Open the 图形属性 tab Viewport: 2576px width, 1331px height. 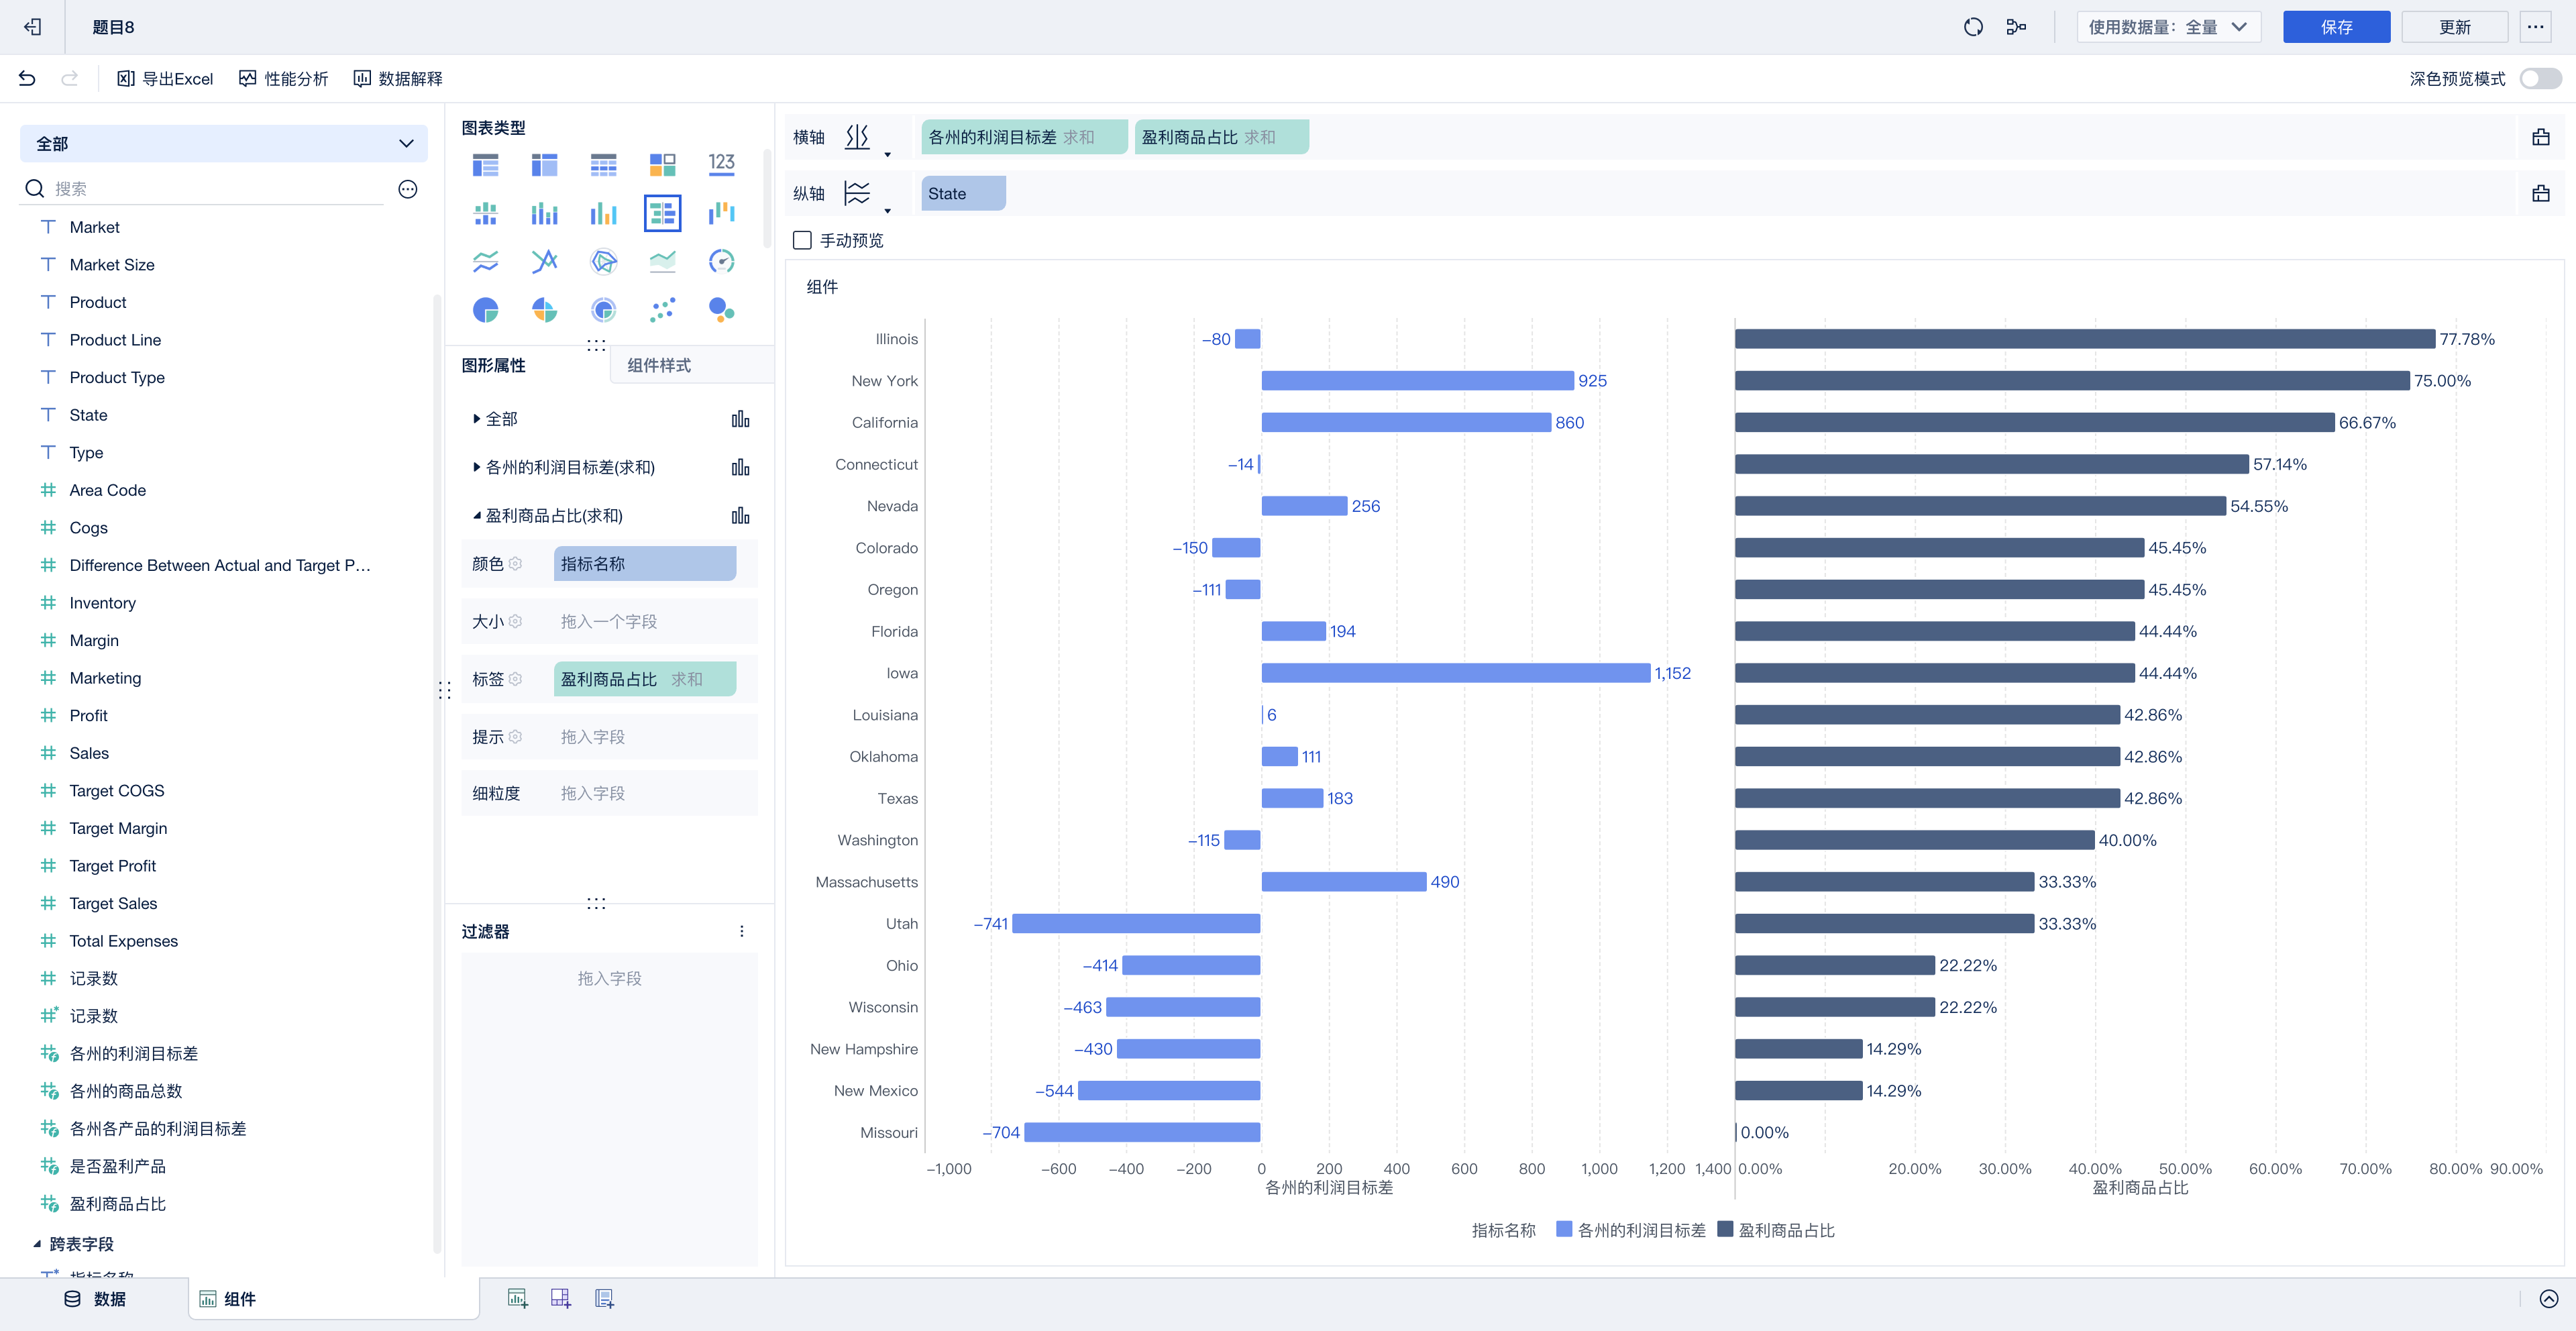pos(493,365)
